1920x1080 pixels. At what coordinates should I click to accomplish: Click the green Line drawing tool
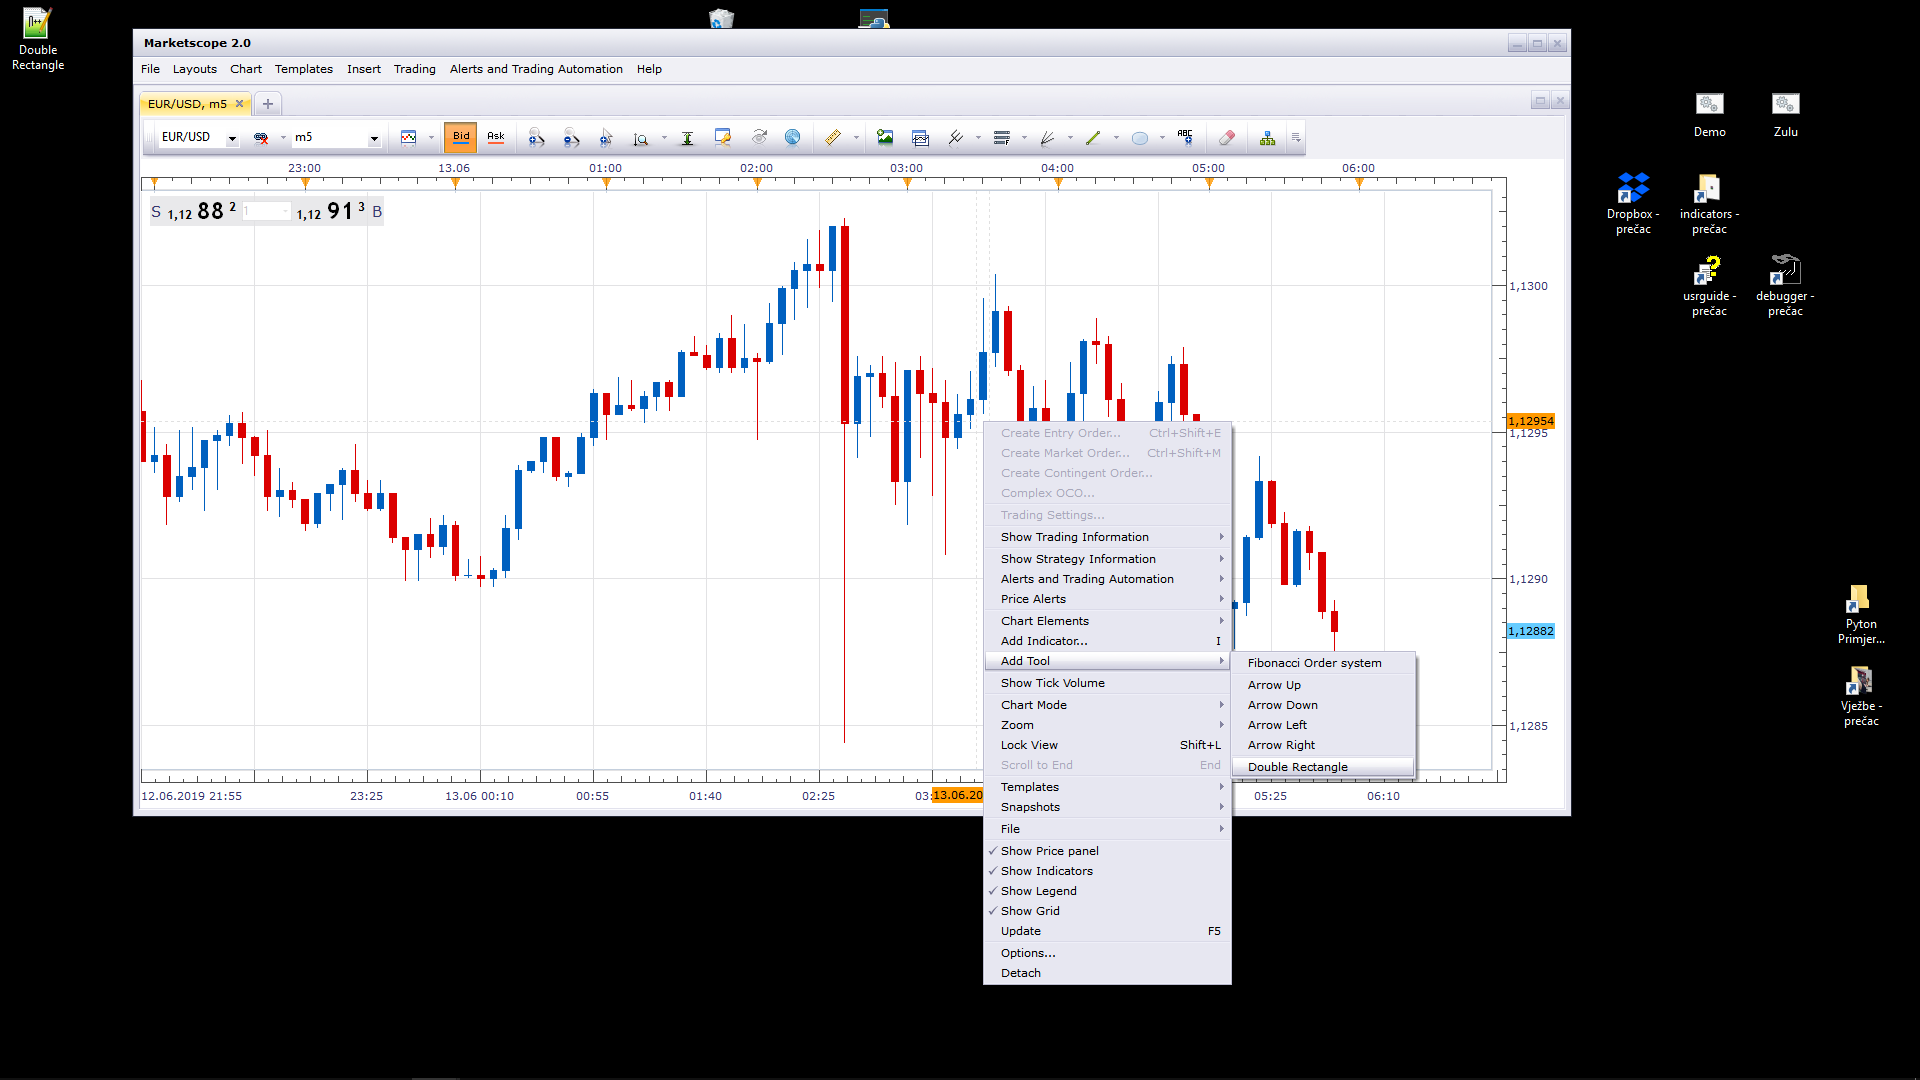tap(1093, 138)
